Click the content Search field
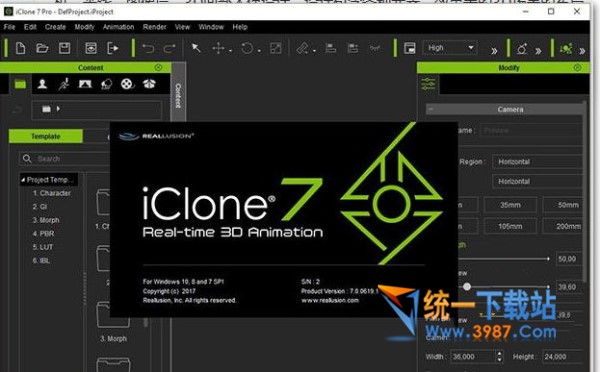 click(65, 159)
